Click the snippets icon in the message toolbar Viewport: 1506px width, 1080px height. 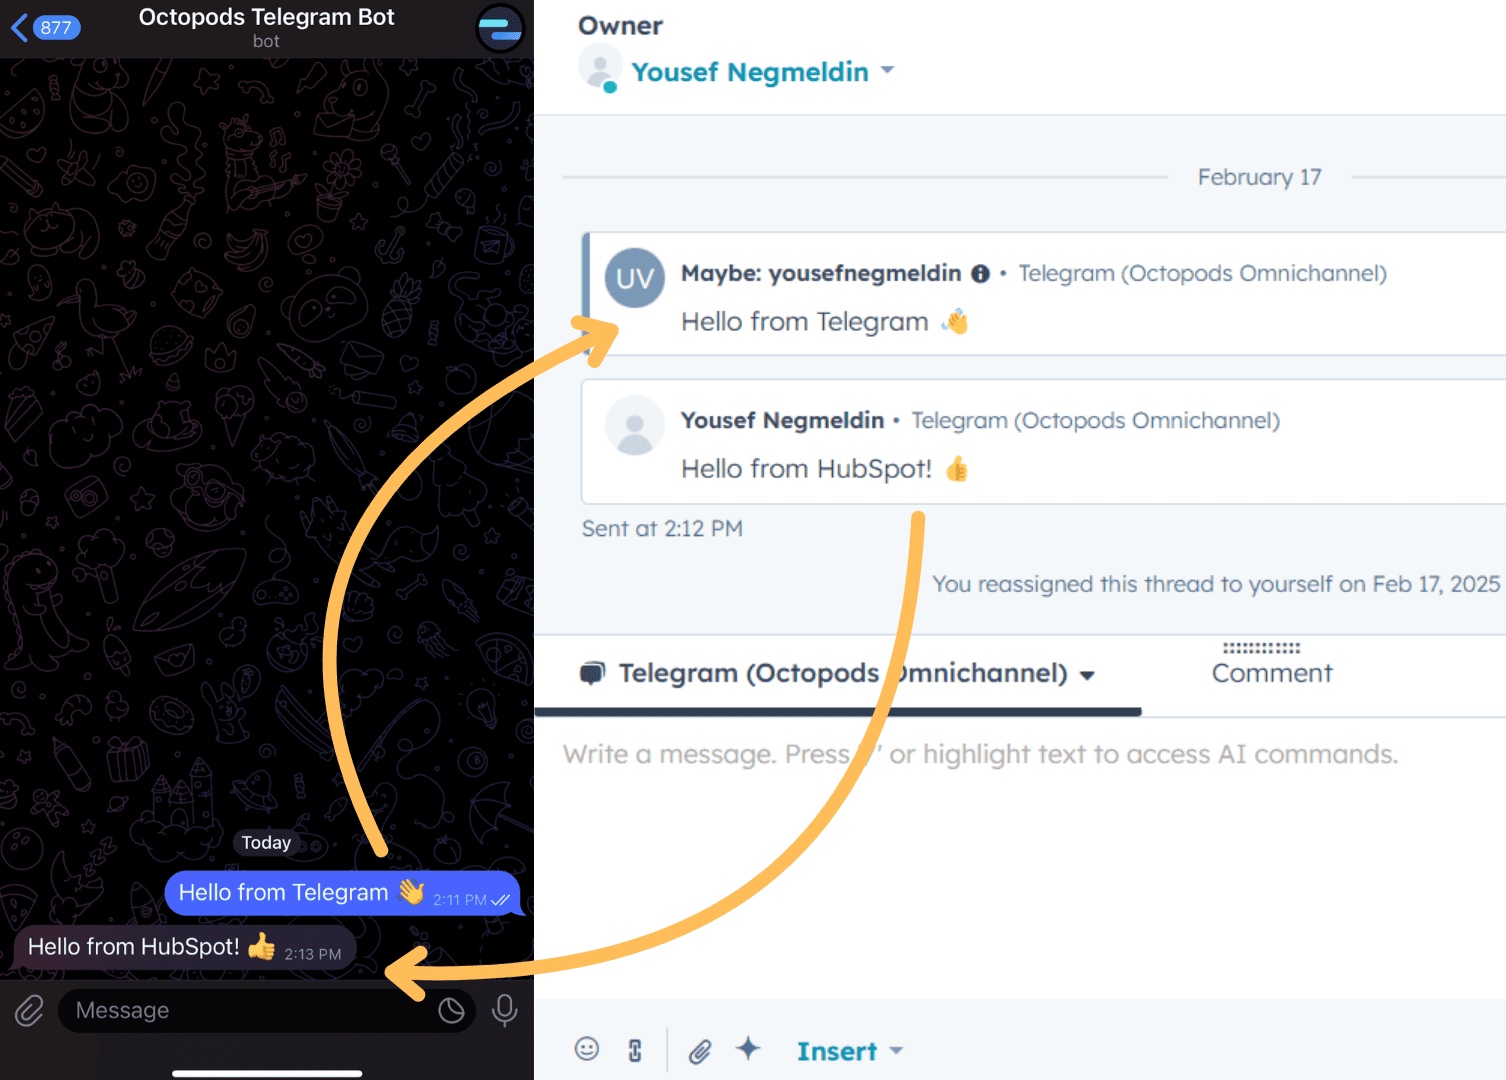635,1050
